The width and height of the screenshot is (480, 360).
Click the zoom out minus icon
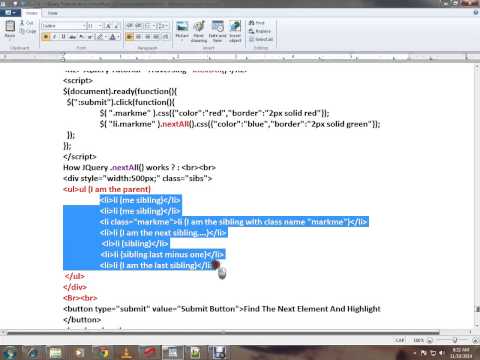[430, 340]
